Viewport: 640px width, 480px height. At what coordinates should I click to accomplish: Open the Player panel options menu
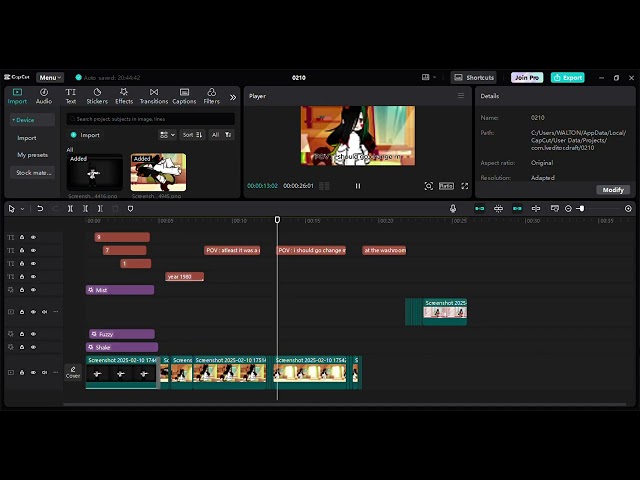click(x=461, y=96)
